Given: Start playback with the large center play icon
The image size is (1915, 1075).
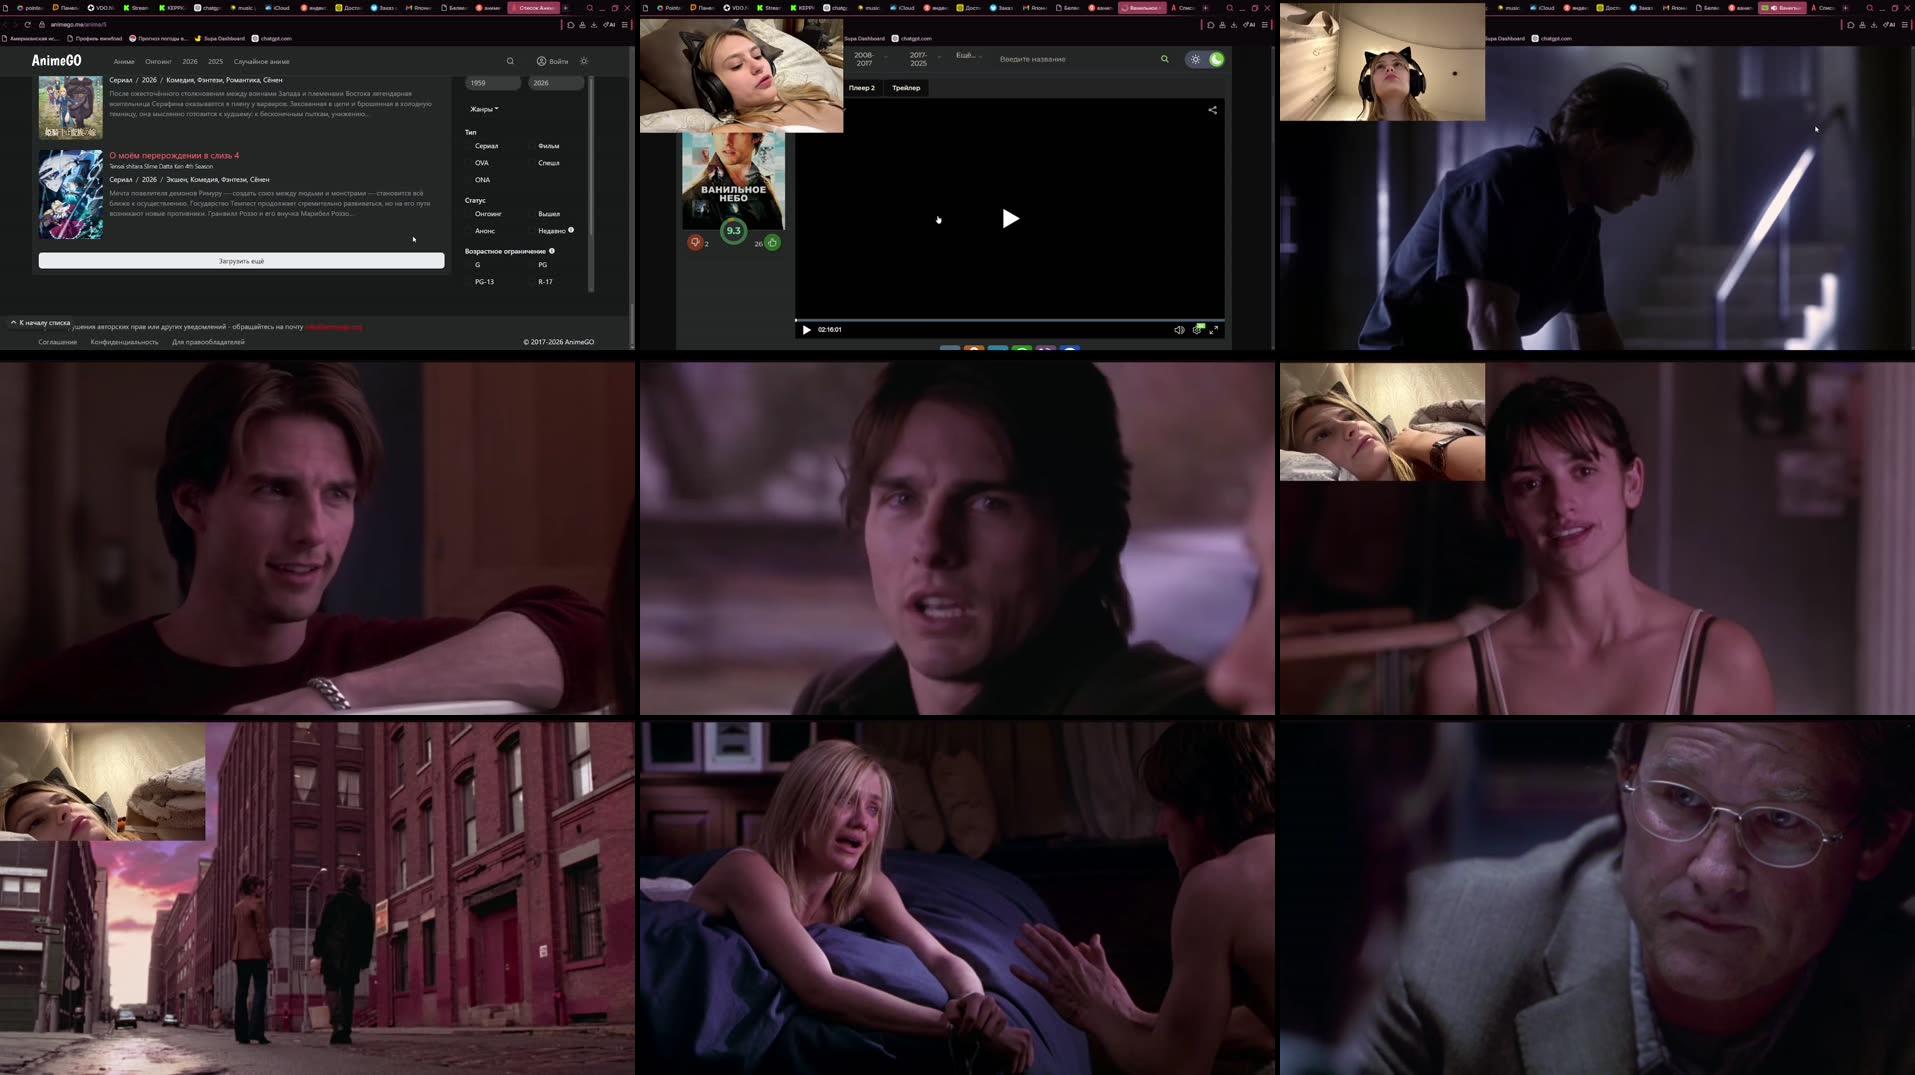Looking at the screenshot, I should (x=1010, y=219).
